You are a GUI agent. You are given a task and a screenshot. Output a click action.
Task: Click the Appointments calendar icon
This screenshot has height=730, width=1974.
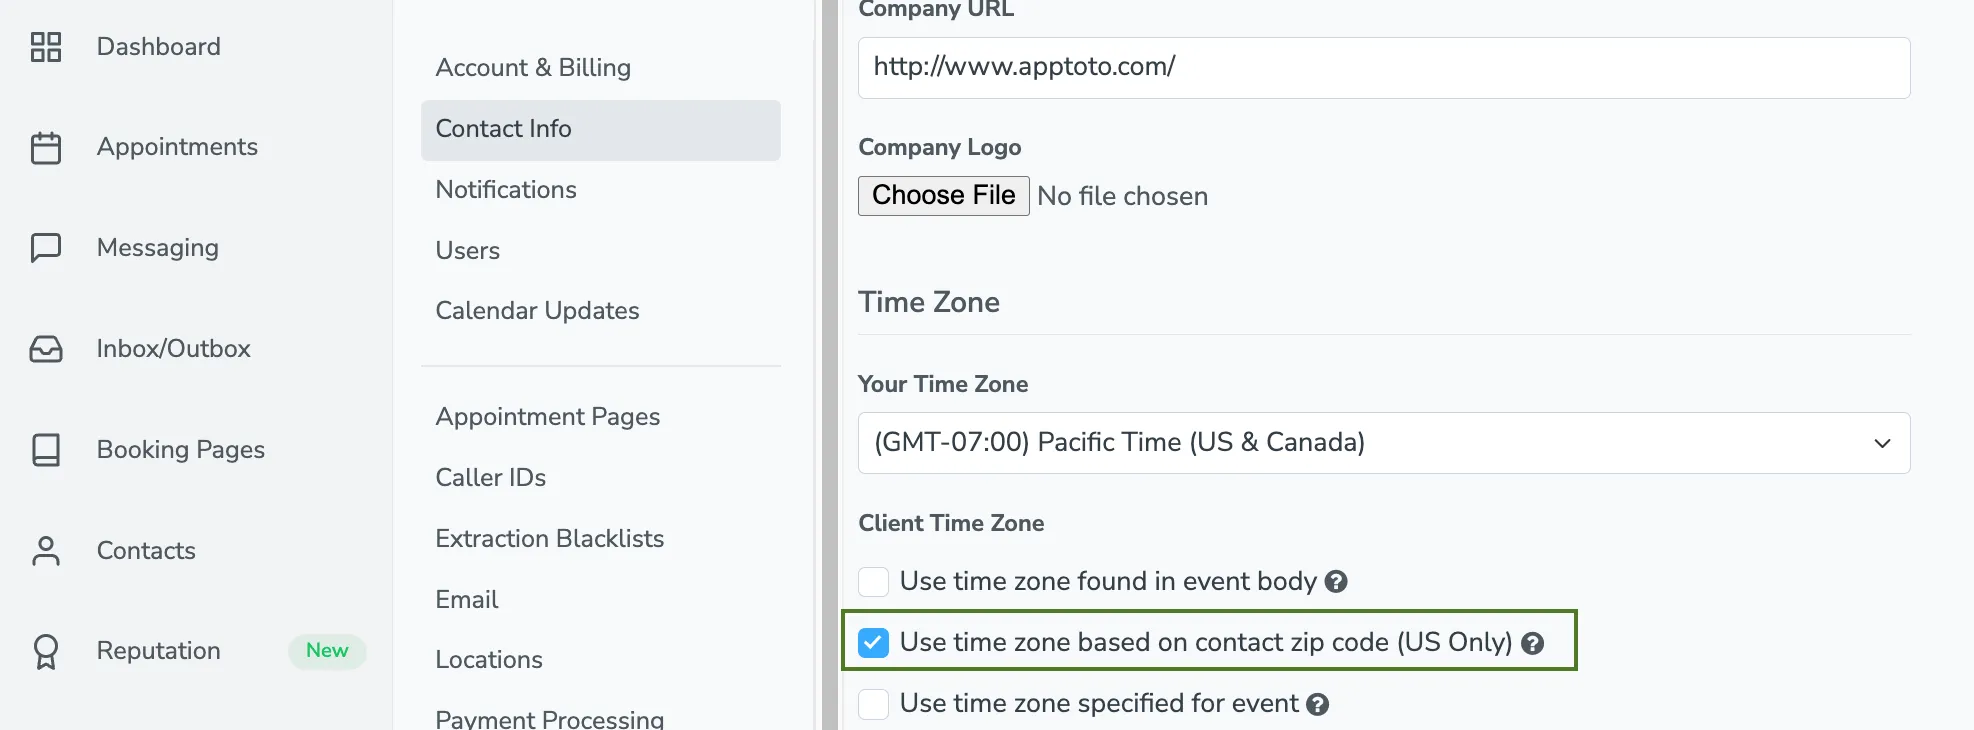[x=45, y=147]
